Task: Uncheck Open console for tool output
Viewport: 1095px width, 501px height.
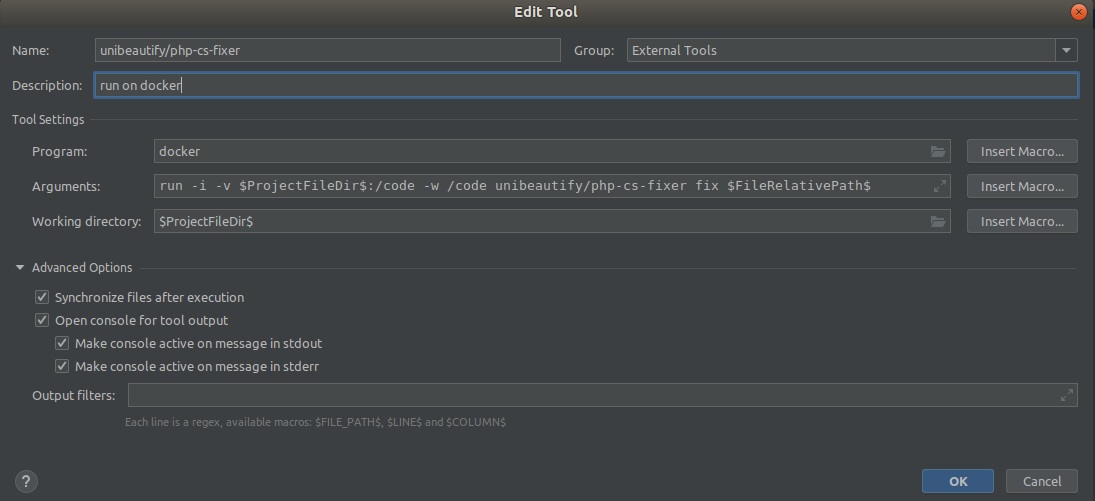Action: pyautogui.click(x=42, y=321)
